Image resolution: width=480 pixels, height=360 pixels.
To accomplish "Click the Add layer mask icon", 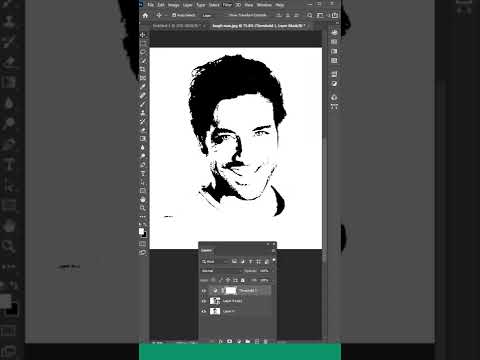I will click(x=229, y=341).
